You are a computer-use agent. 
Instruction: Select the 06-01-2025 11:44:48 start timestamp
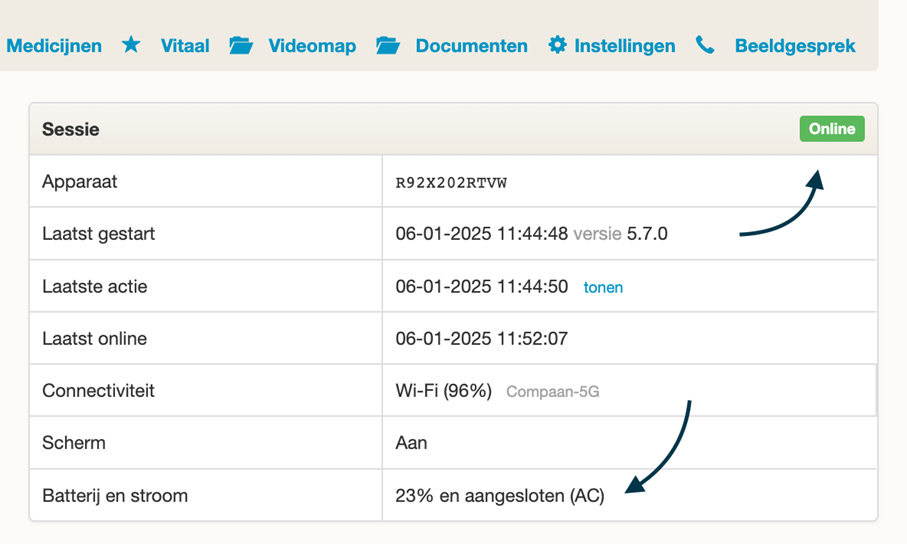(481, 234)
